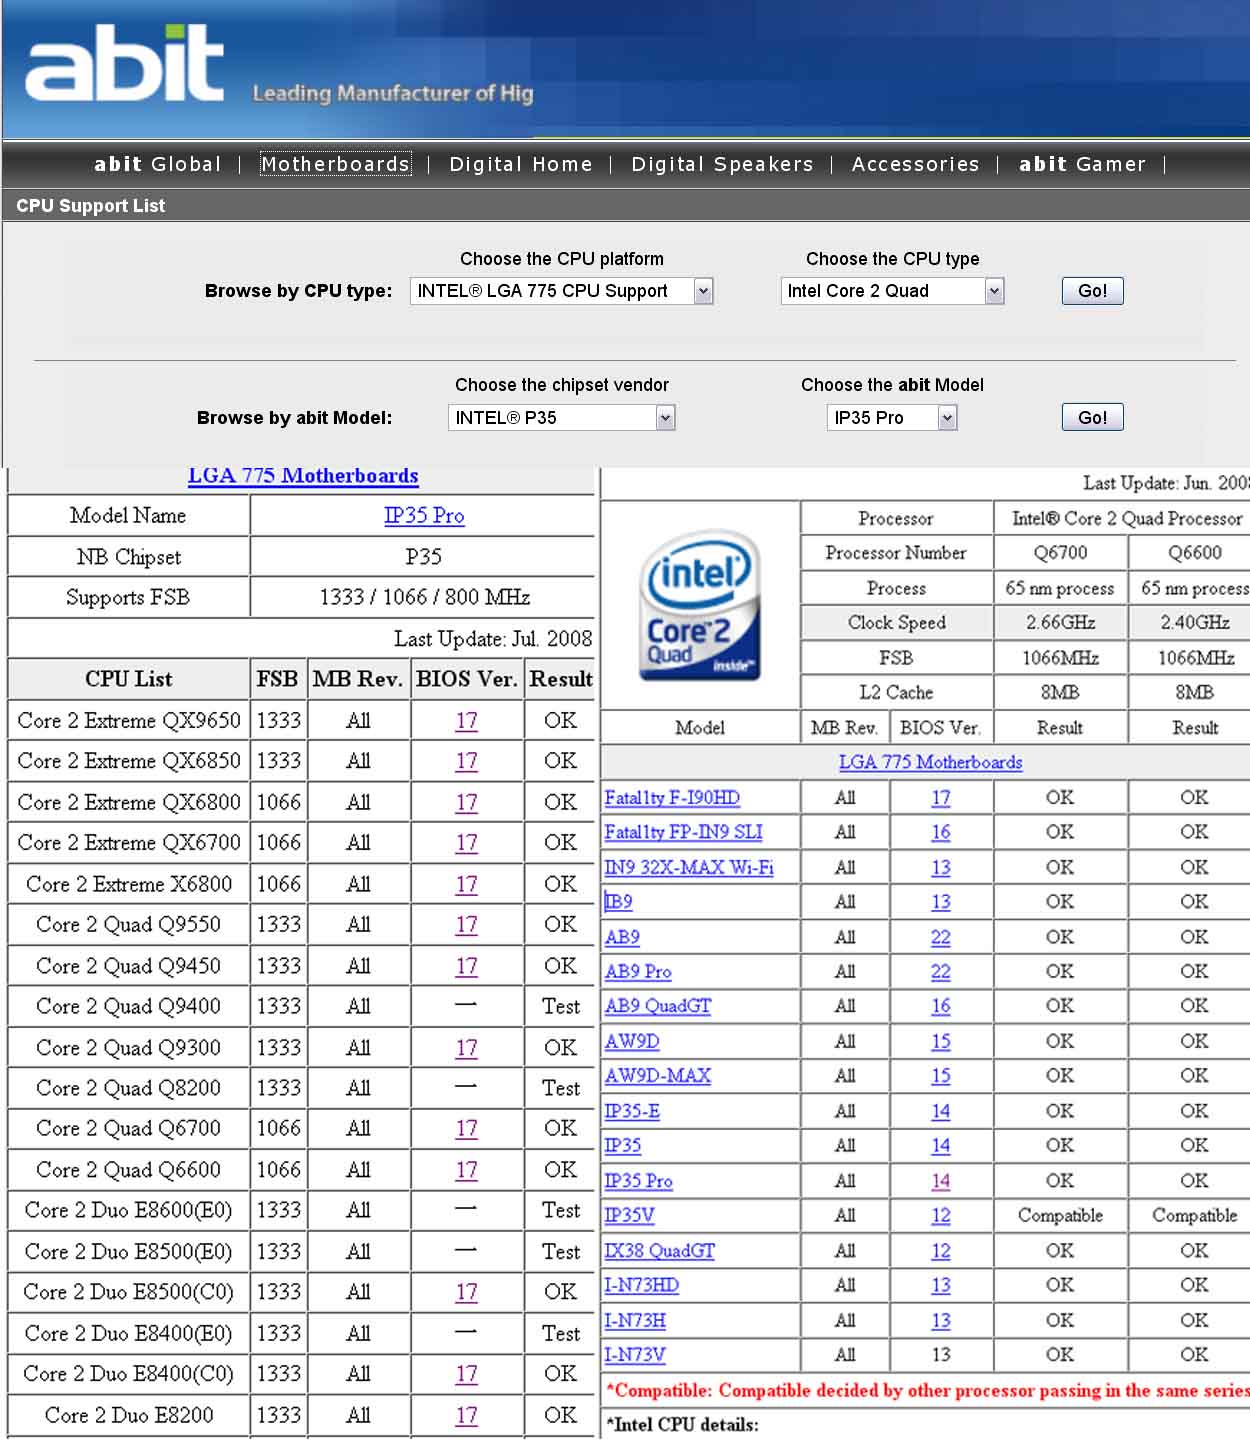The image size is (1250, 1442).
Task: Open IP35V motherboard link
Action: tap(629, 1215)
